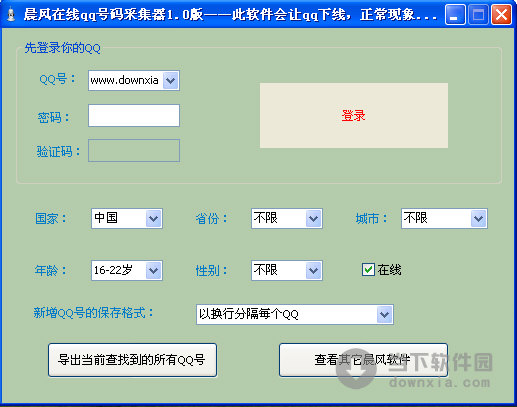Screen dimensions: 517x407
Task: Click the app icon in the title bar
Action: coord(11,15)
